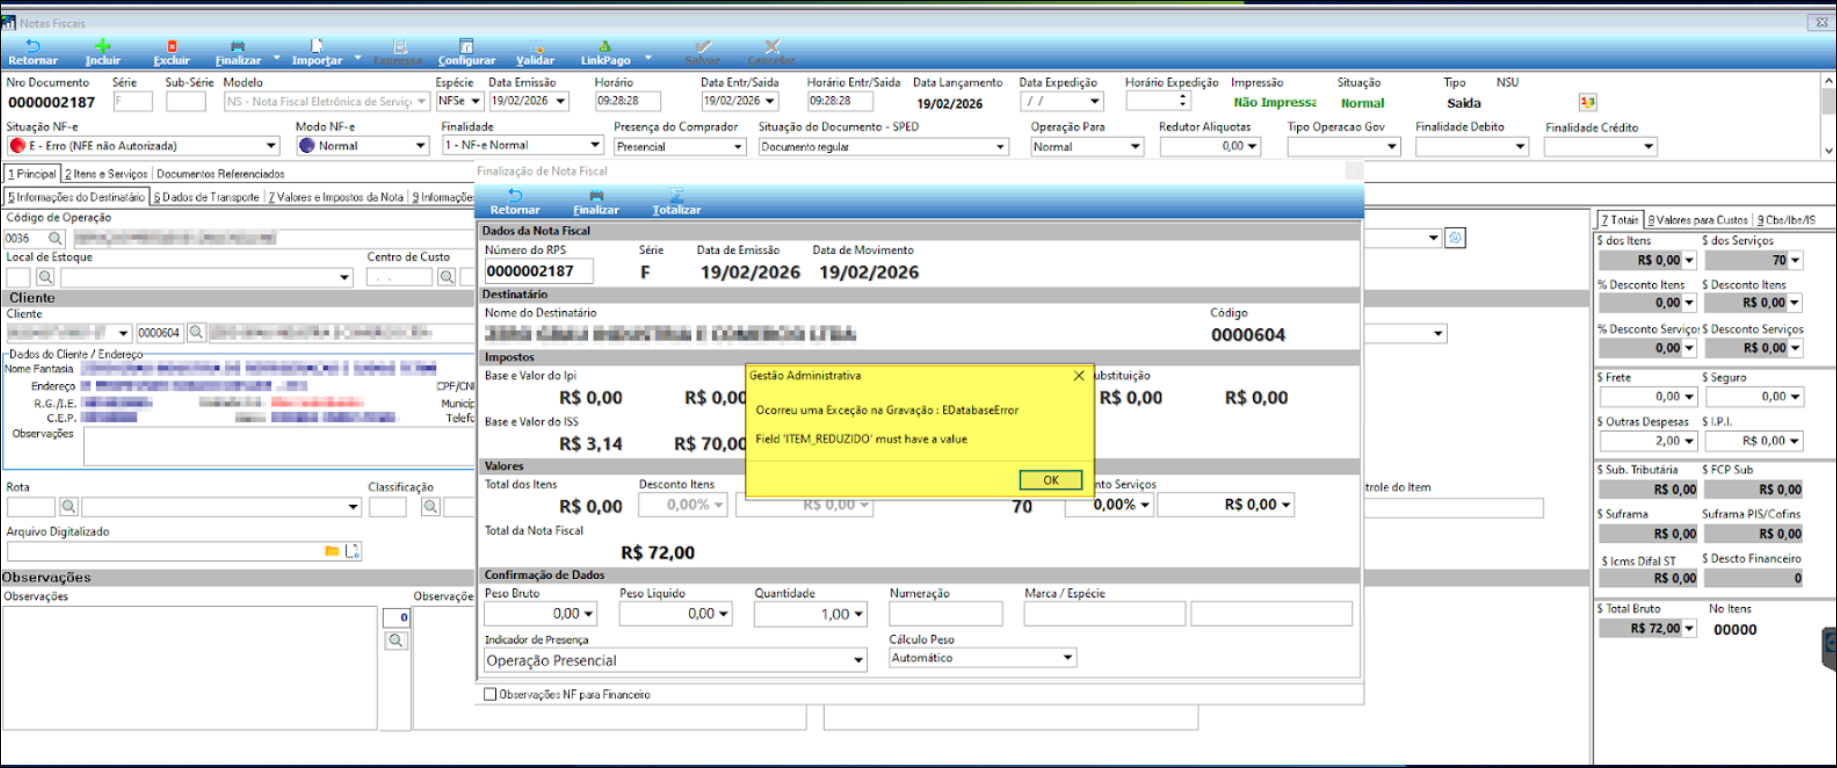This screenshot has height=768, width=1837.
Task: Click Totalizar icon in finalization dialog
Action: tap(676, 197)
